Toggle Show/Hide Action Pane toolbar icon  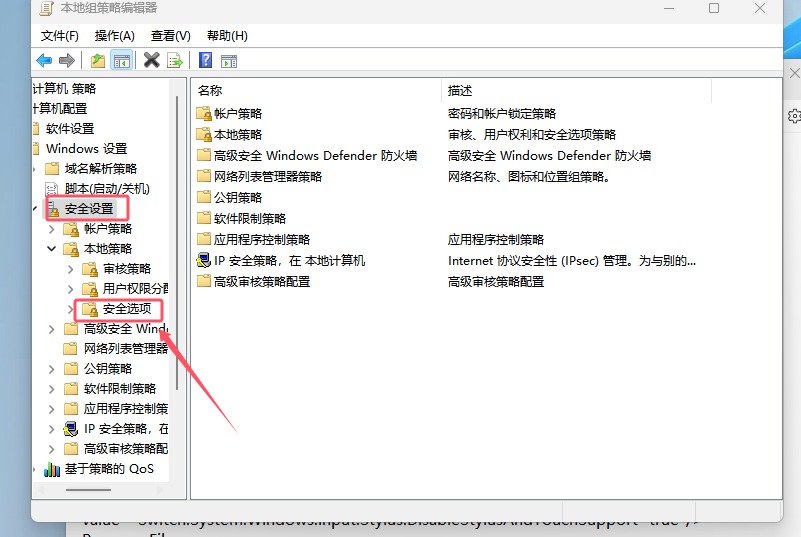tap(228, 60)
